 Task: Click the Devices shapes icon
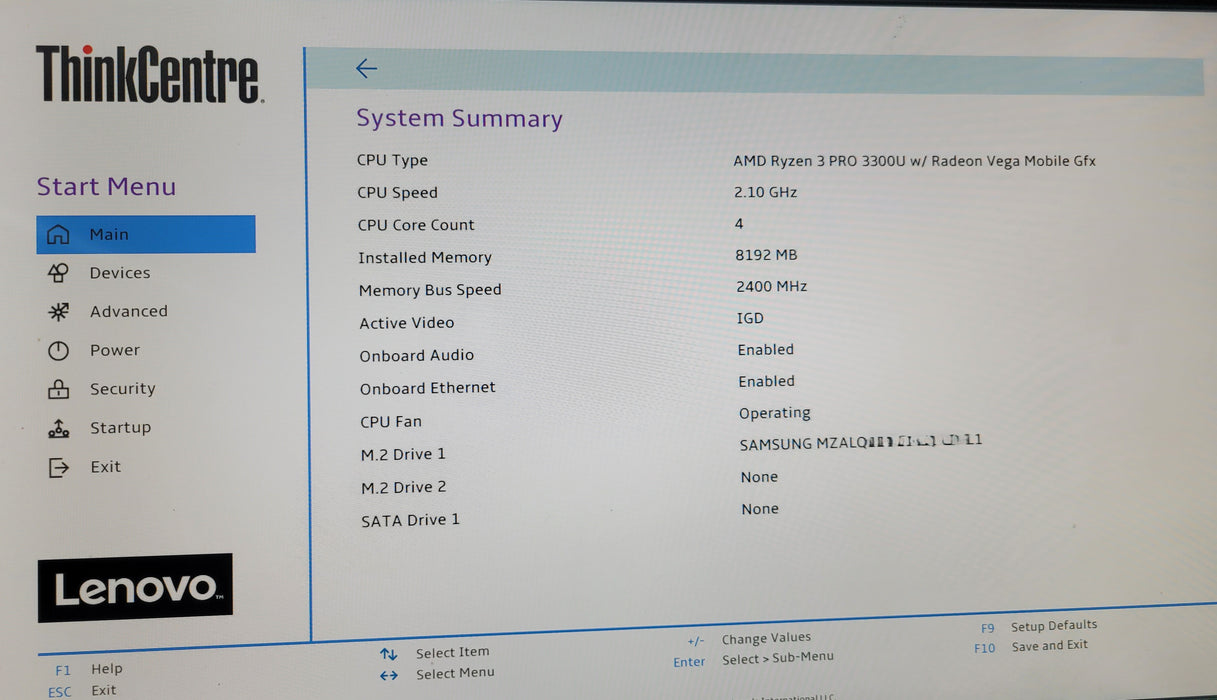(58, 272)
